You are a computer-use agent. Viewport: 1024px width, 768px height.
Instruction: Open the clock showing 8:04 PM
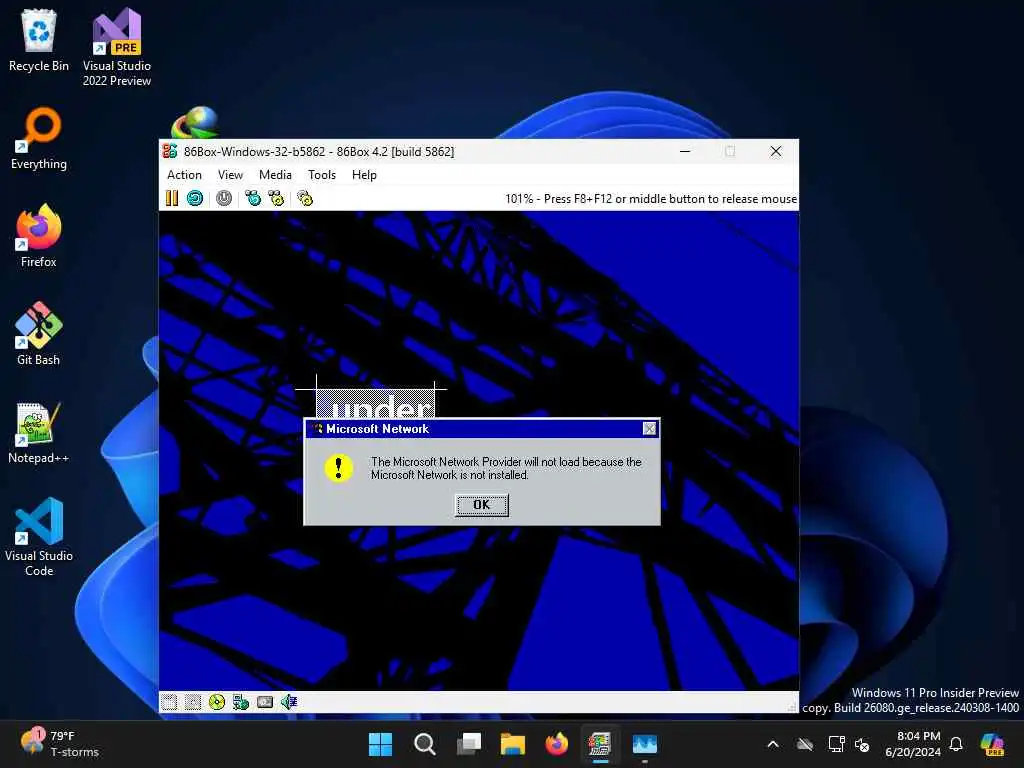pyautogui.click(x=913, y=744)
